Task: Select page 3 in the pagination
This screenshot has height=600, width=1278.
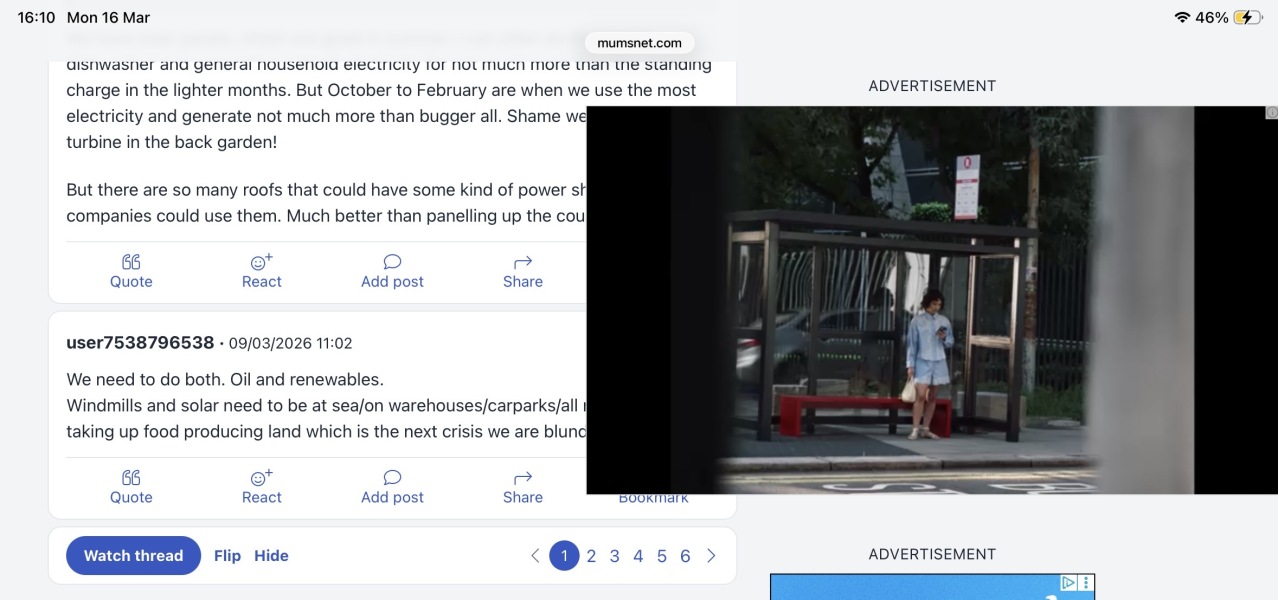Action: (x=614, y=555)
